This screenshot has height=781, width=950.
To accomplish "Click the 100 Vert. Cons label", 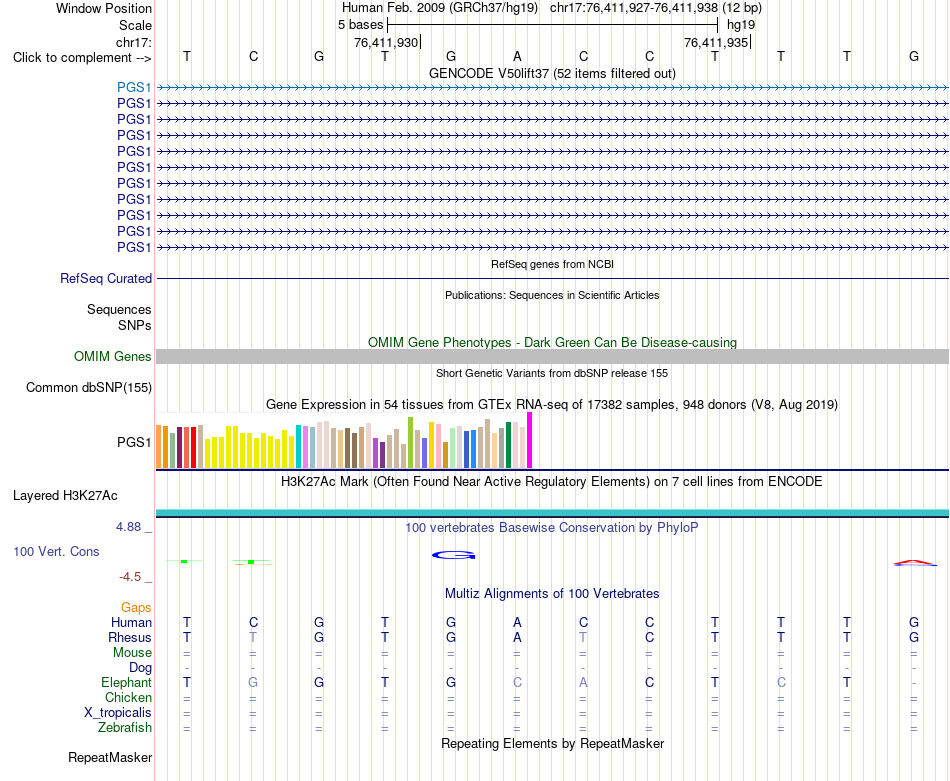I will point(56,551).
